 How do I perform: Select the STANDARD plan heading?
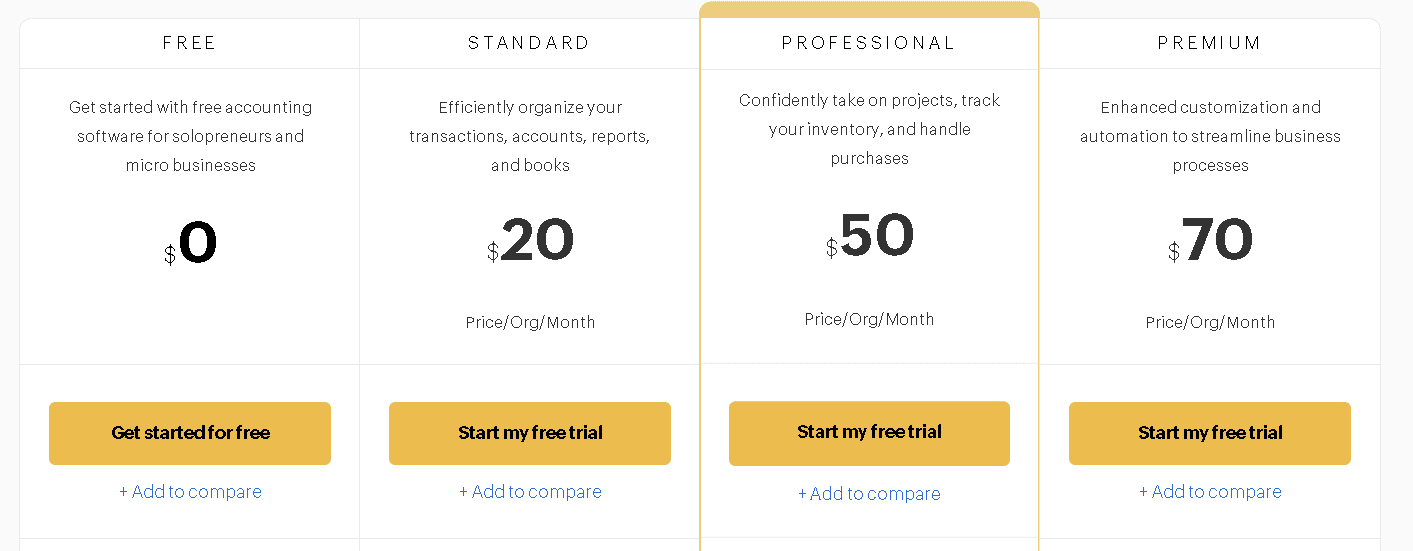[x=530, y=43]
